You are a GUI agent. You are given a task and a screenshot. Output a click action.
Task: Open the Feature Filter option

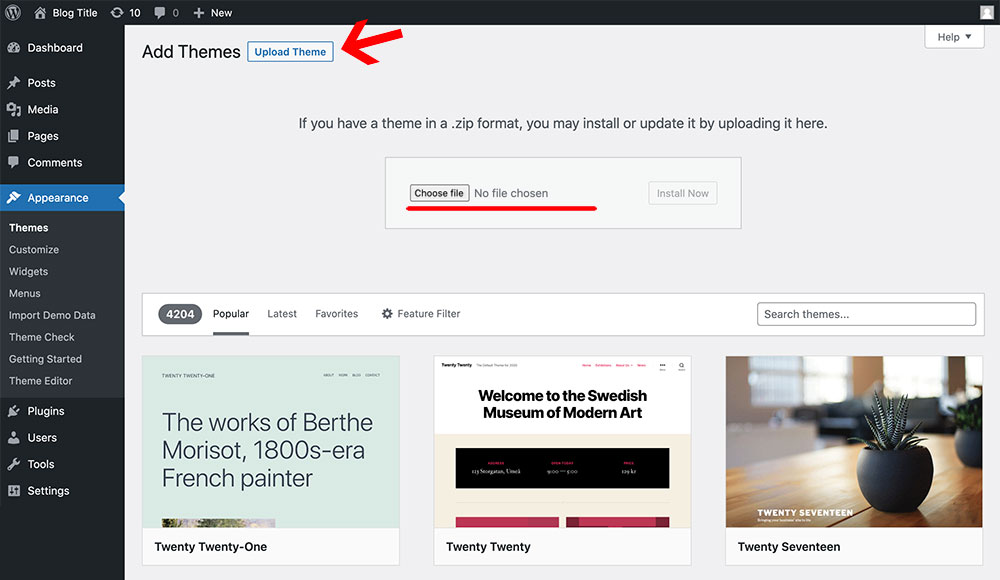421,314
